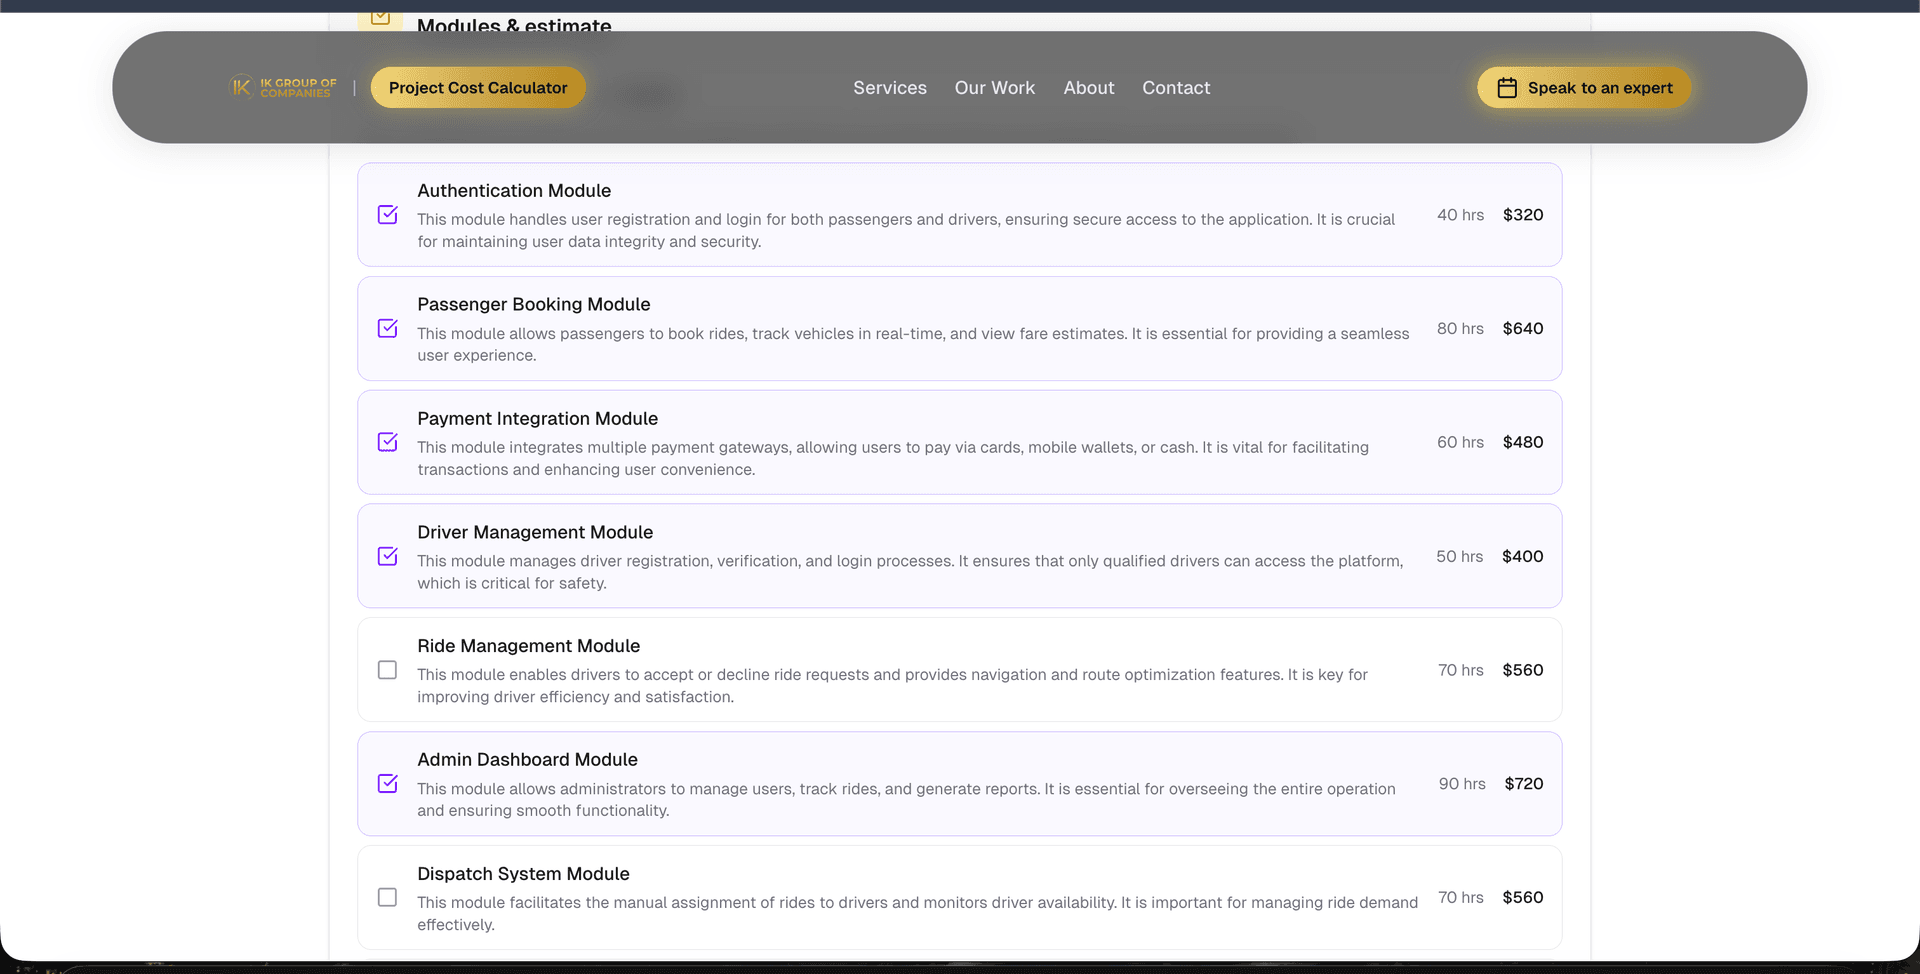Click the calendar icon in Speak to an expert
This screenshot has height=974, width=1920.
[x=1507, y=88]
